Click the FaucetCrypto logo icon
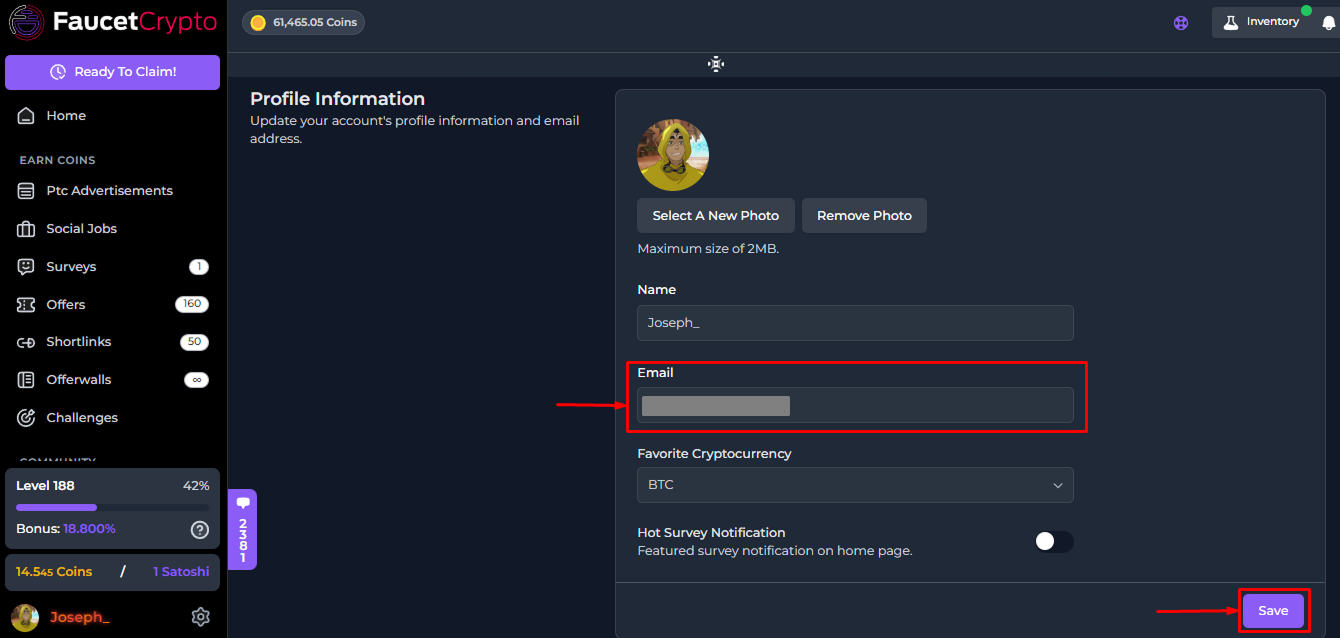This screenshot has height=638, width=1340. [x=26, y=22]
